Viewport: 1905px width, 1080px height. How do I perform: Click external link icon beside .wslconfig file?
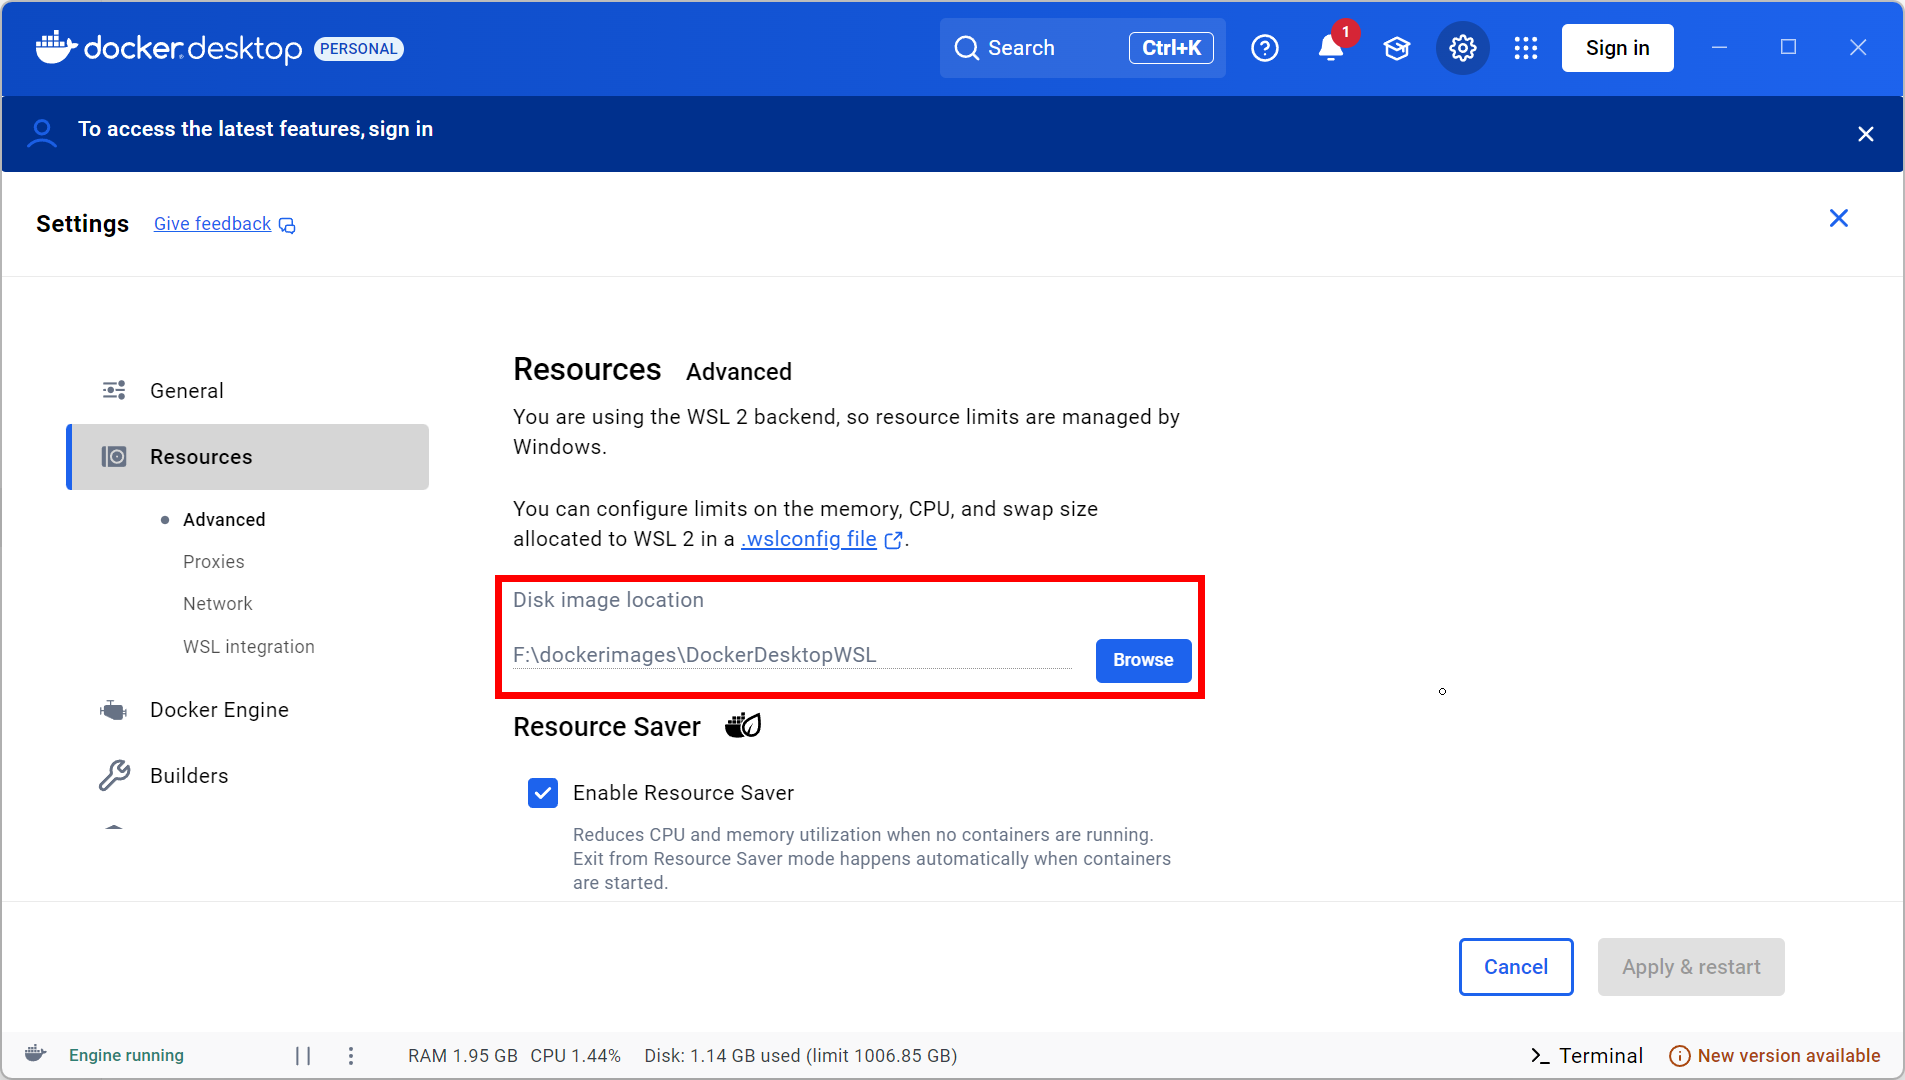tap(894, 540)
